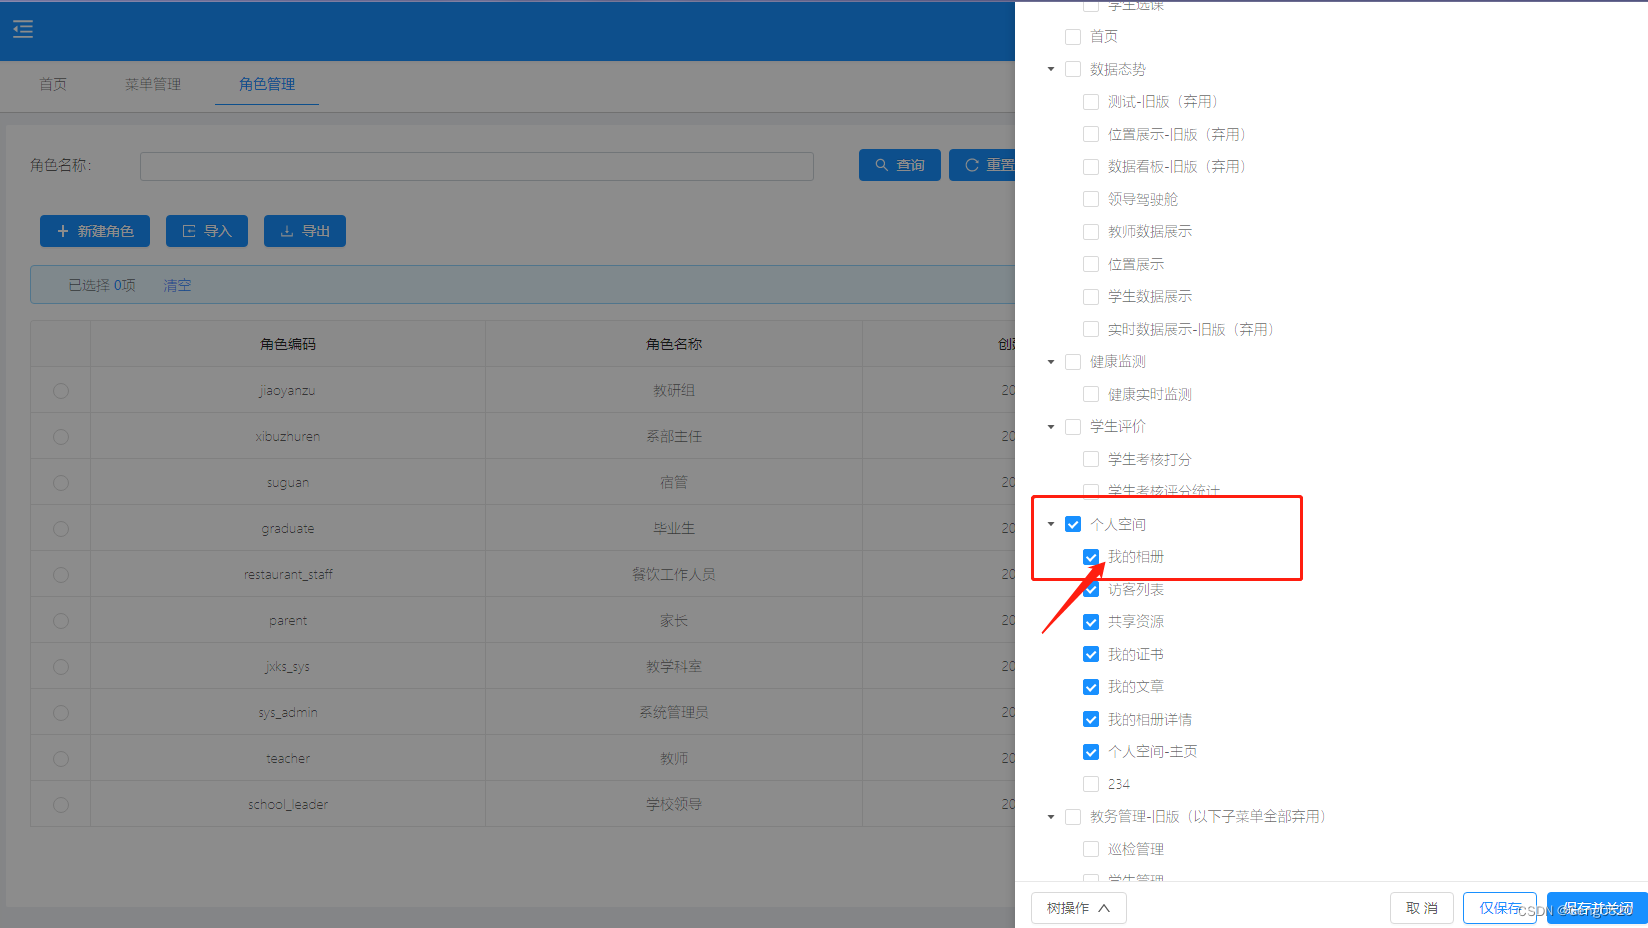Viewport: 1648px width, 928px height.
Task: Switch to the 首页 tab
Action: point(53,85)
